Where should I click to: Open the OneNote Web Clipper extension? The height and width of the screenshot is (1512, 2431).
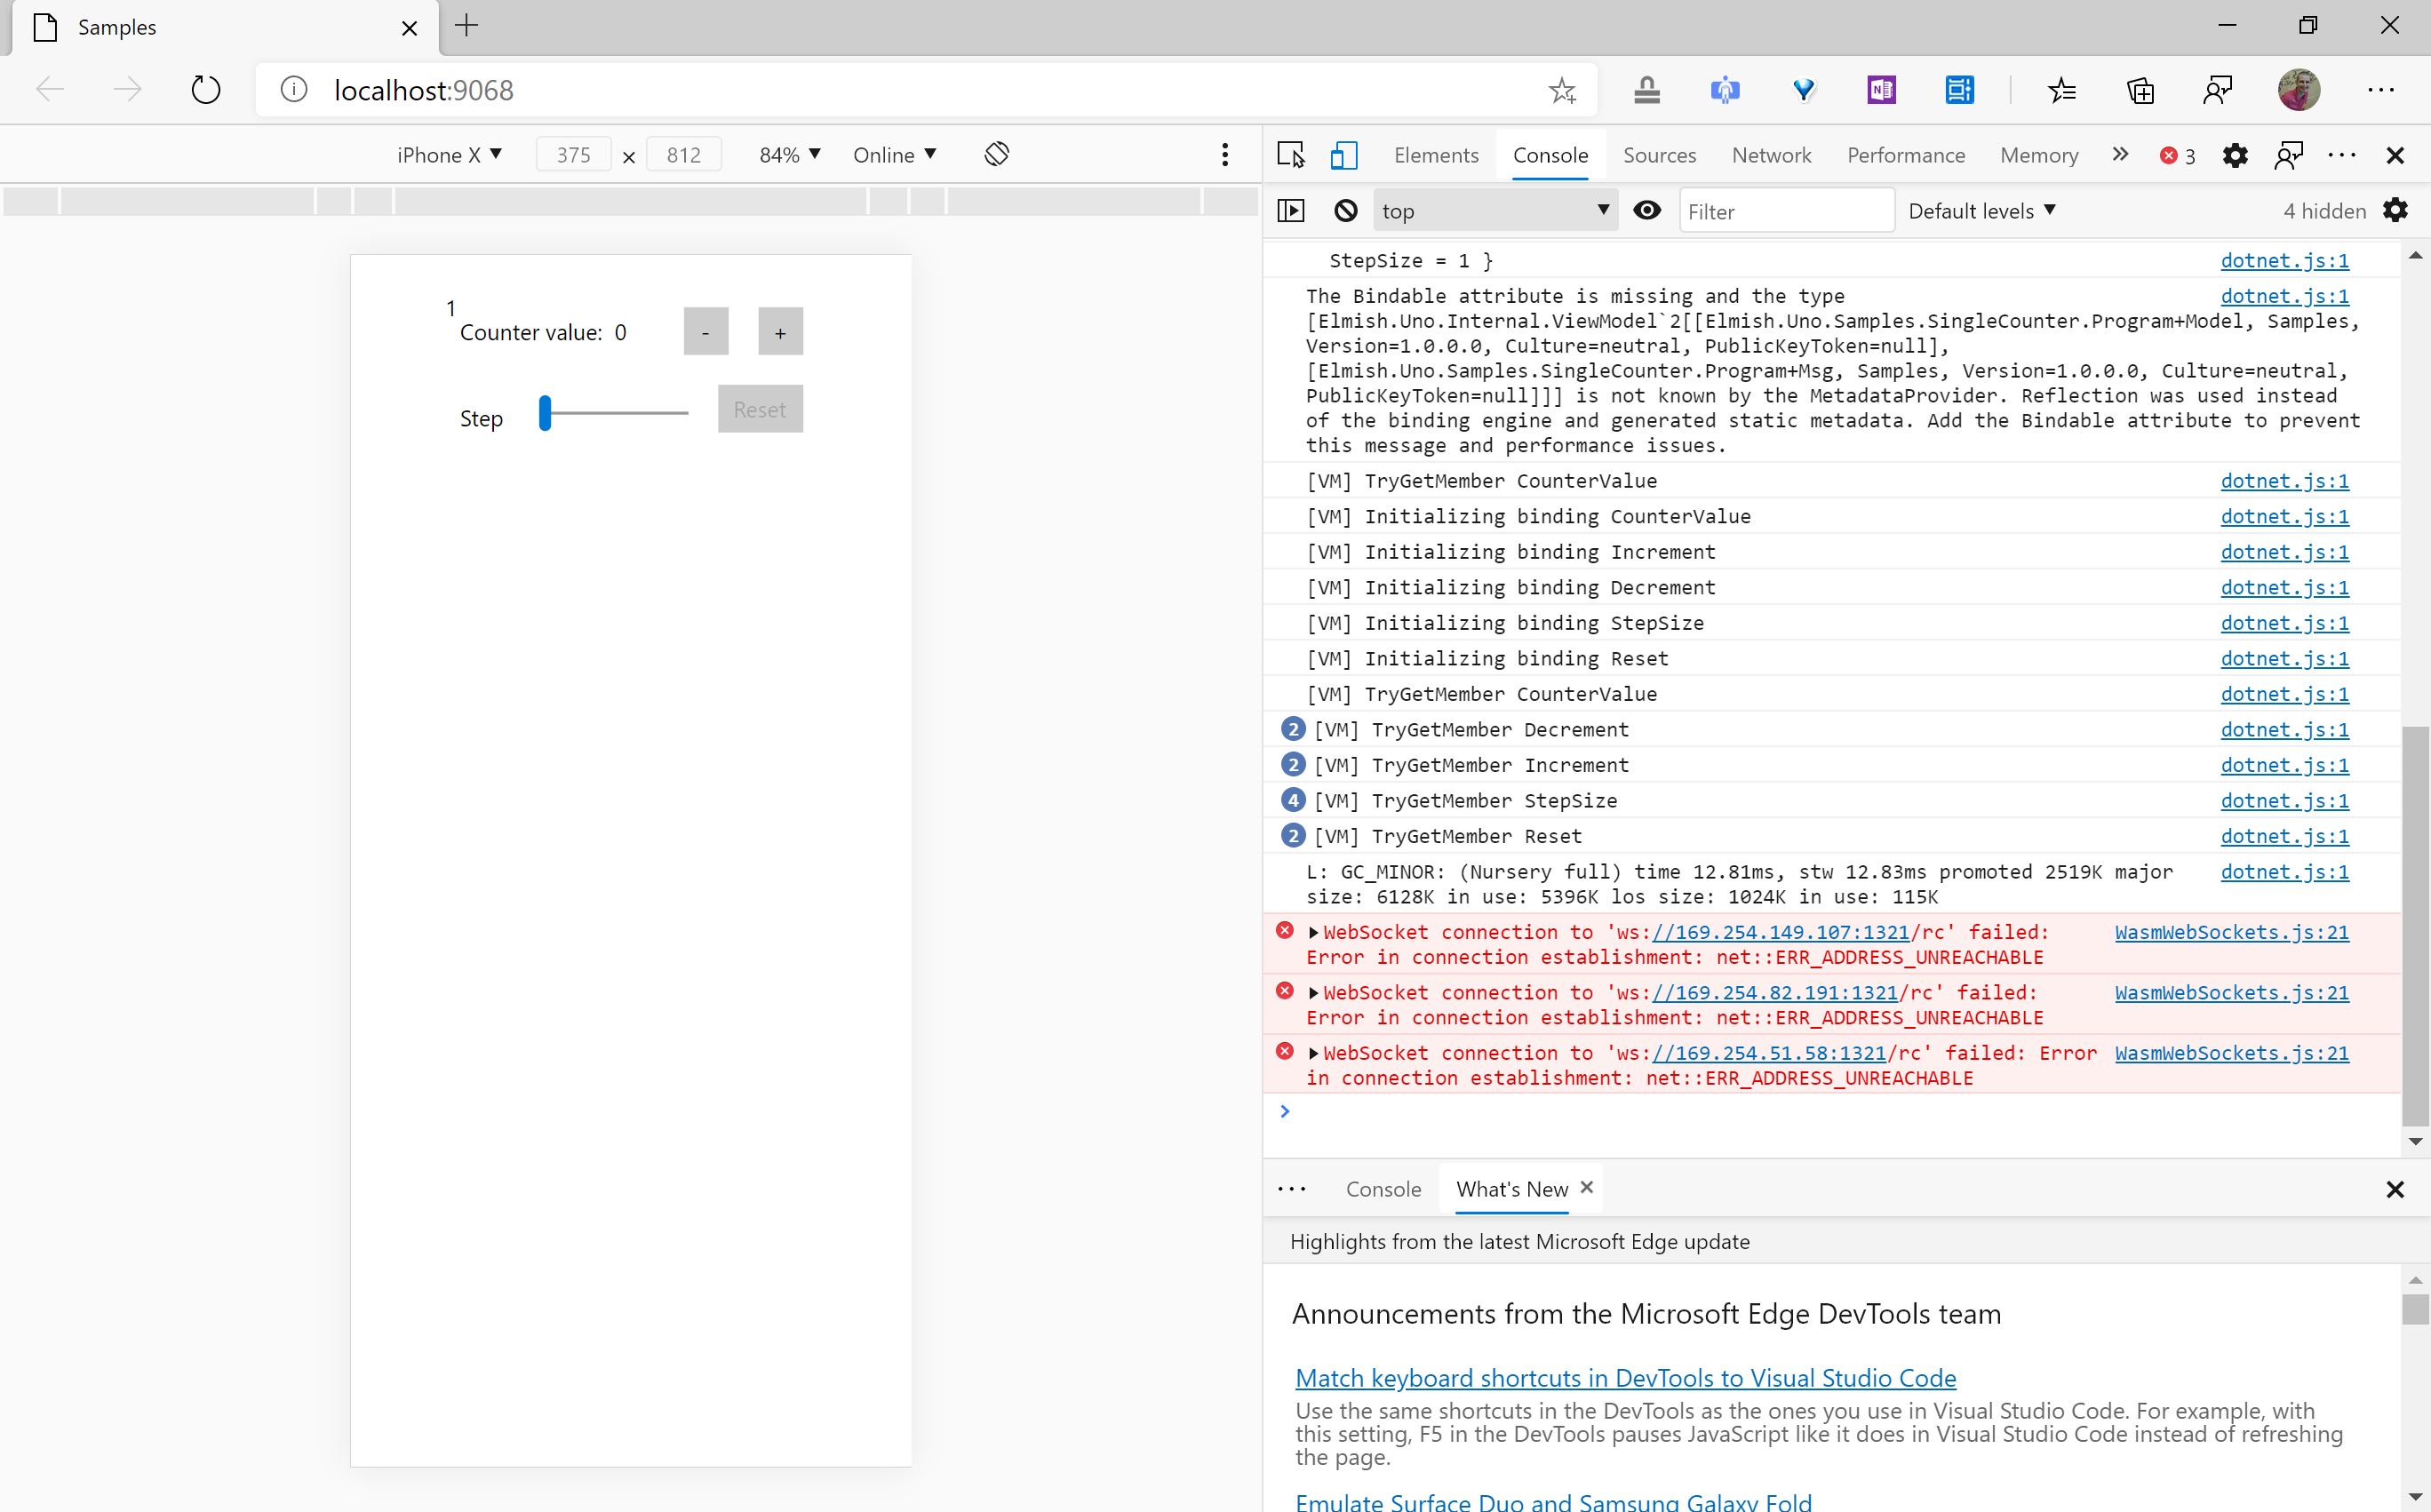1880,89
